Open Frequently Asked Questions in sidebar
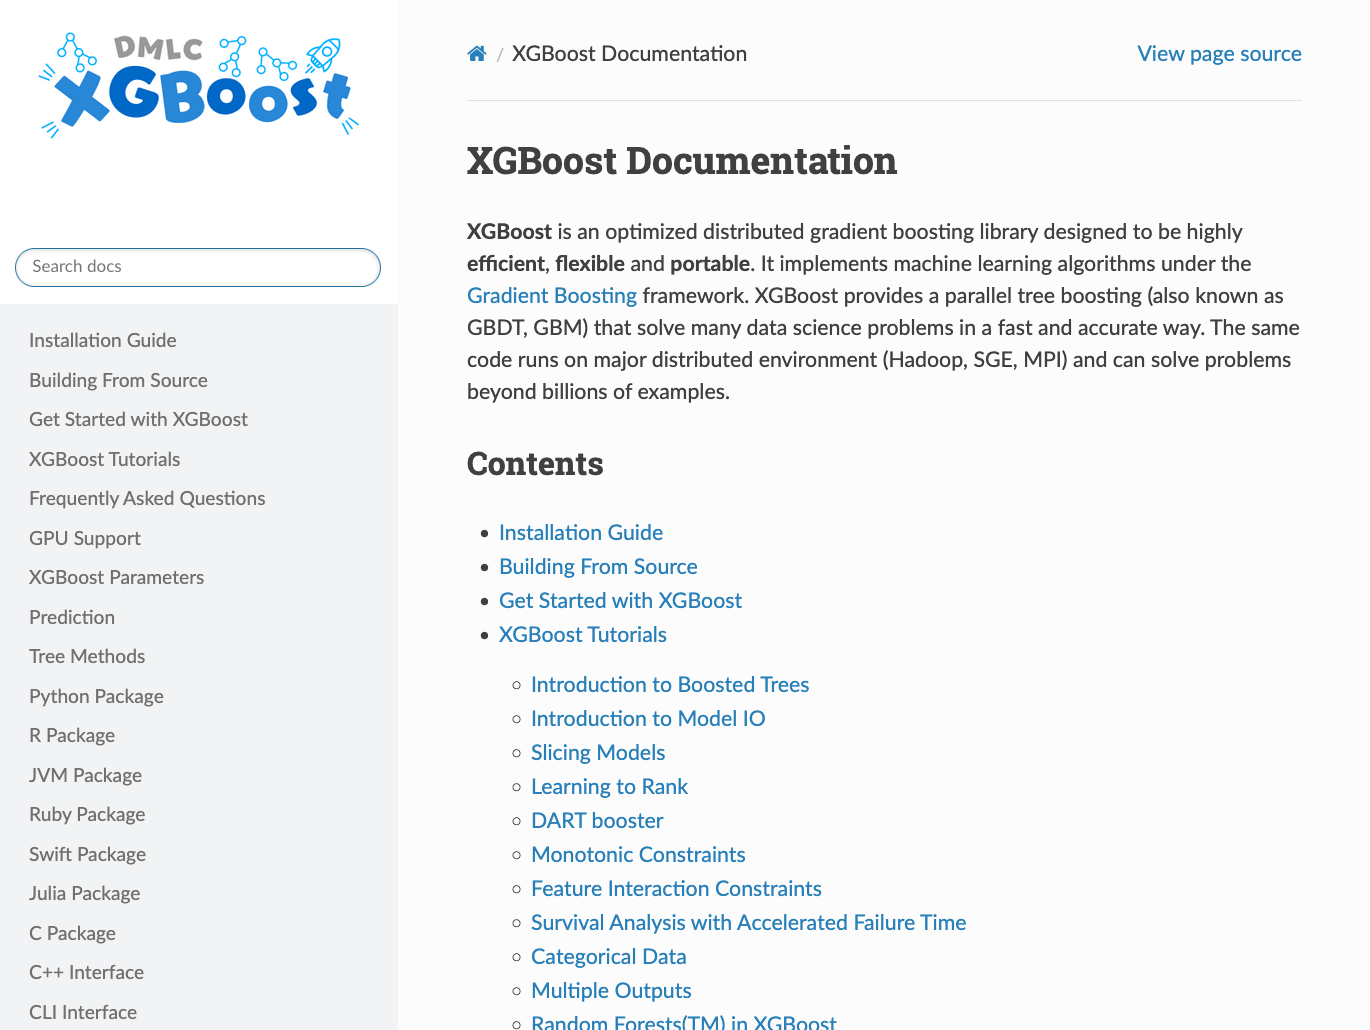Viewport: 1370px width, 1030px height. (147, 499)
